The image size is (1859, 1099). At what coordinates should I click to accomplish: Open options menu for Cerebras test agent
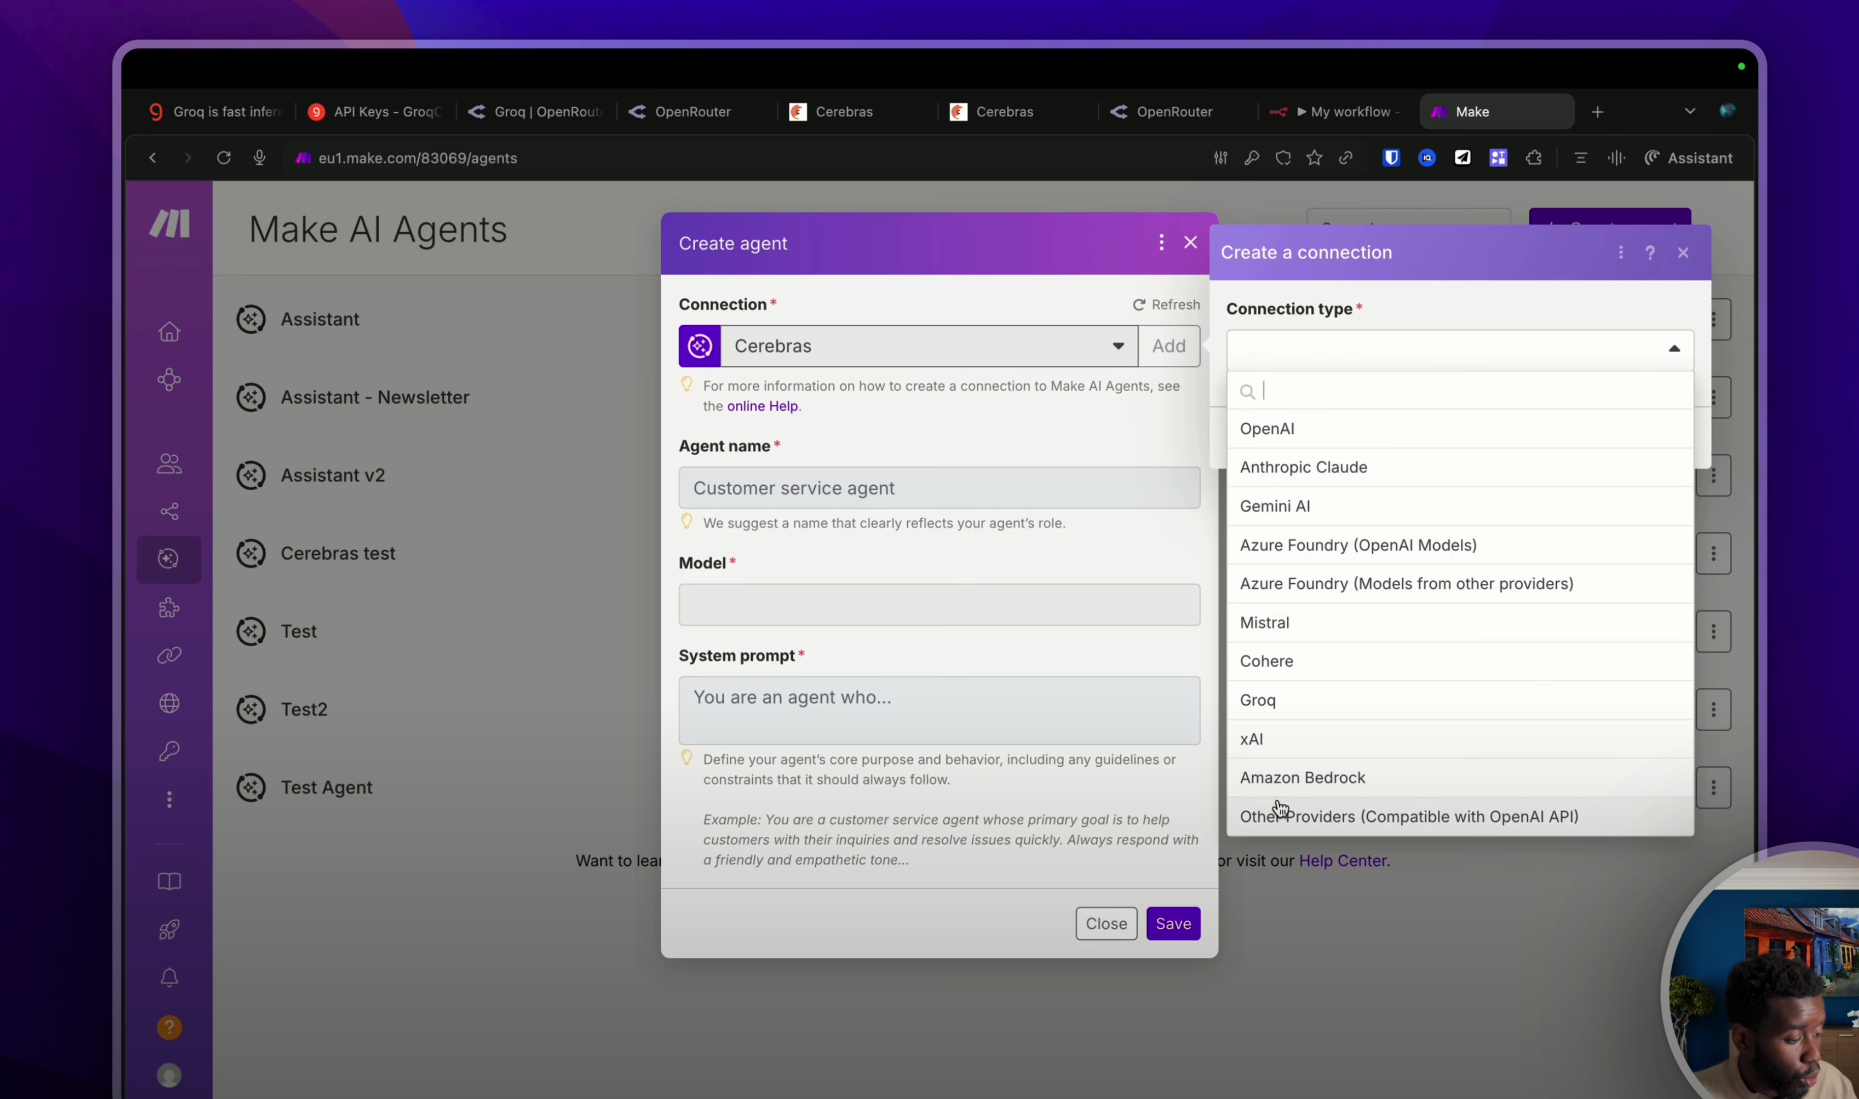click(1713, 553)
